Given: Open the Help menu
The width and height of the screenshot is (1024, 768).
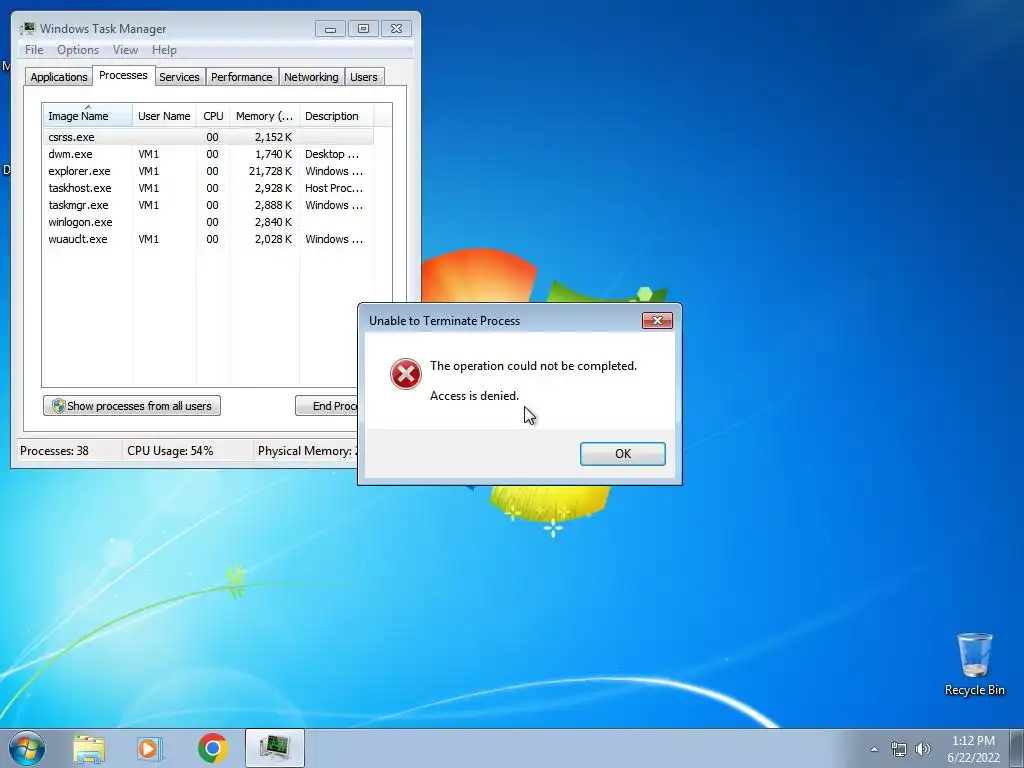Looking at the screenshot, I should point(164,50).
